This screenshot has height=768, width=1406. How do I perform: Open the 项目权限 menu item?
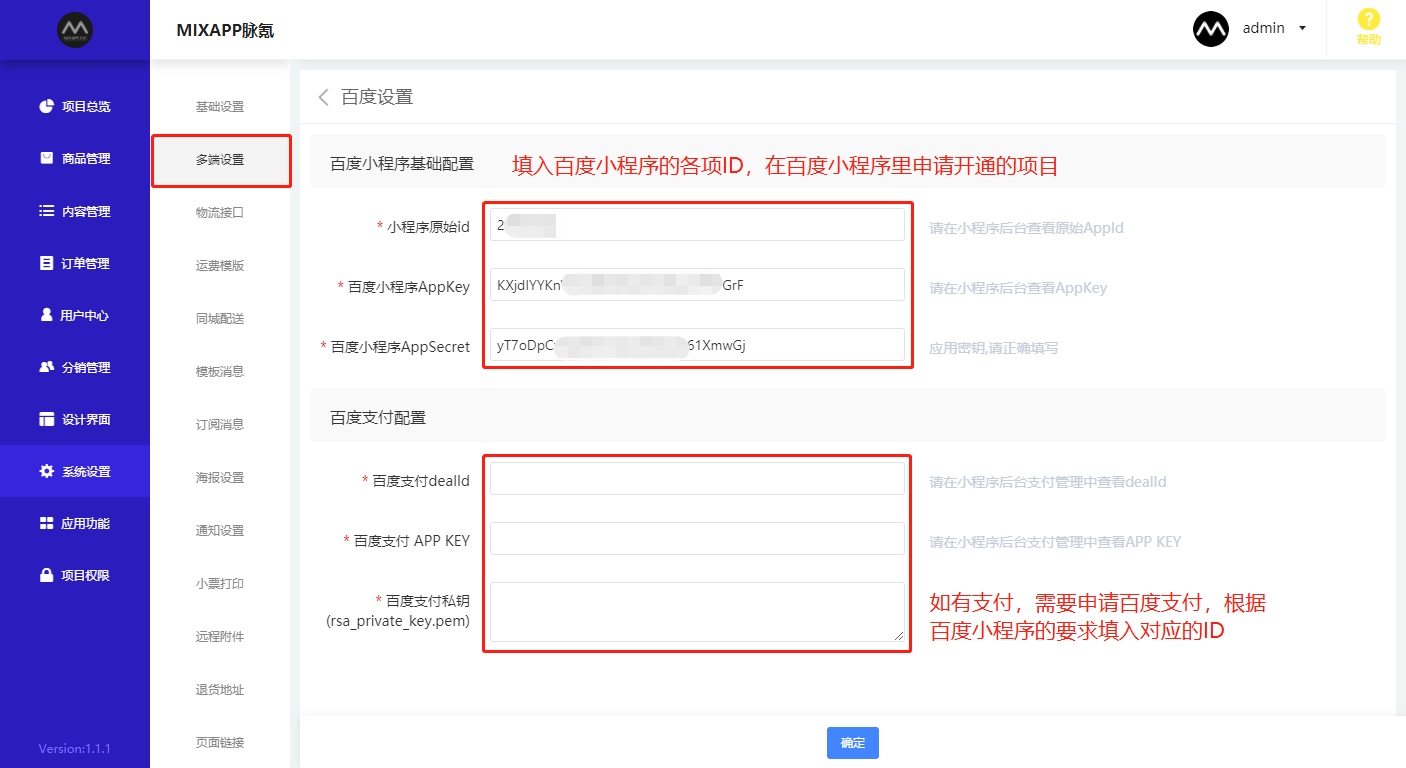click(75, 575)
